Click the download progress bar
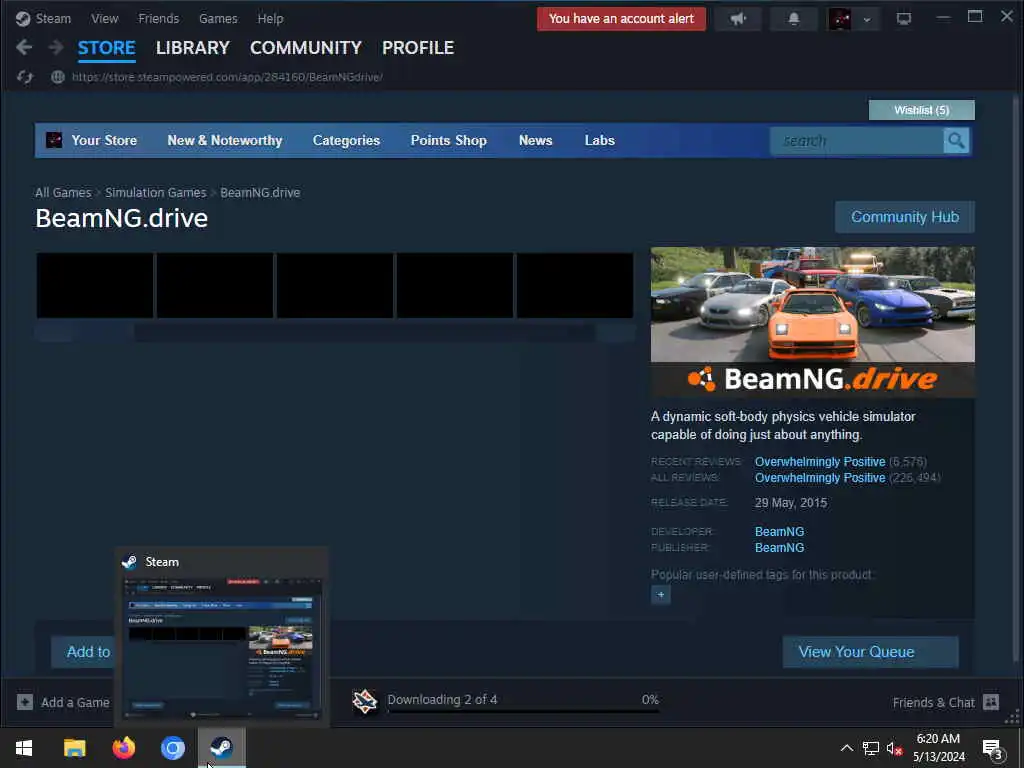 tap(522, 711)
